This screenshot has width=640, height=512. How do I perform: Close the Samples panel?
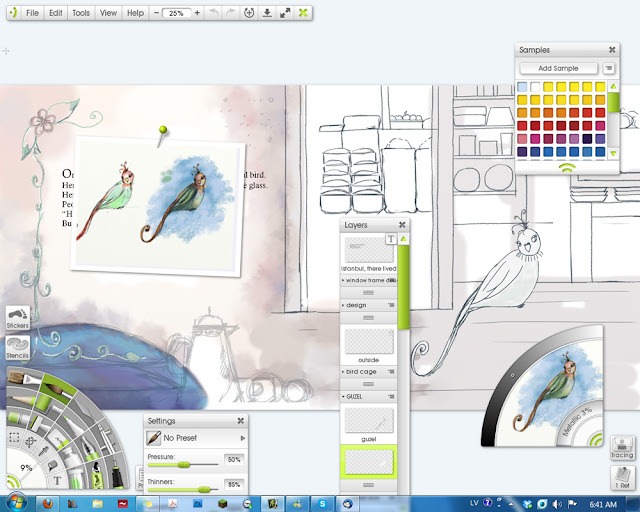click(x=612, y=50)
